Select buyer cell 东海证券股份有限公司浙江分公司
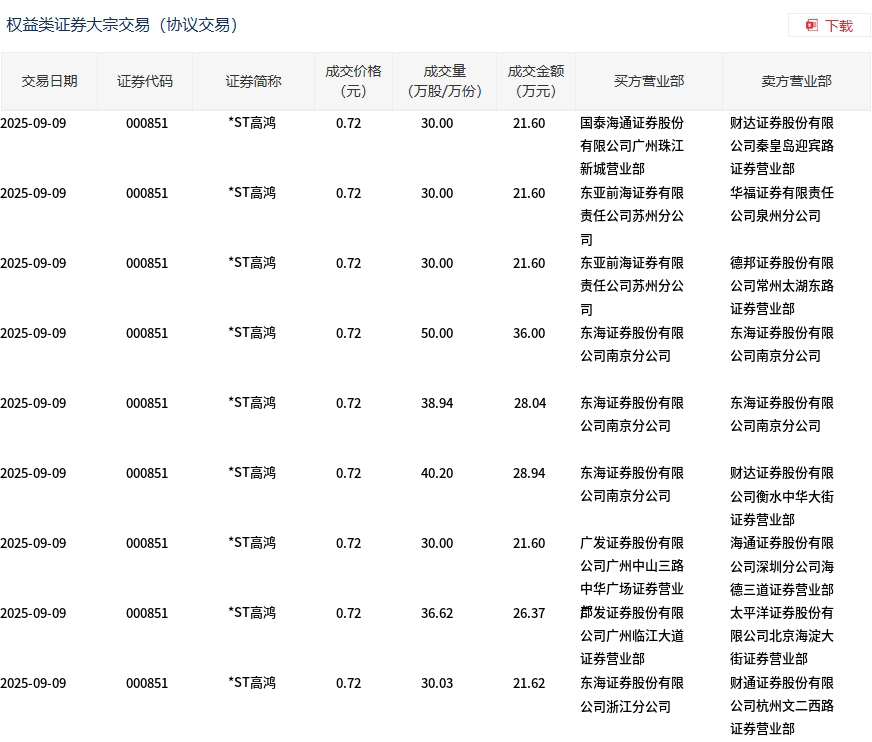872x742 pixels. tap(632, 695)
